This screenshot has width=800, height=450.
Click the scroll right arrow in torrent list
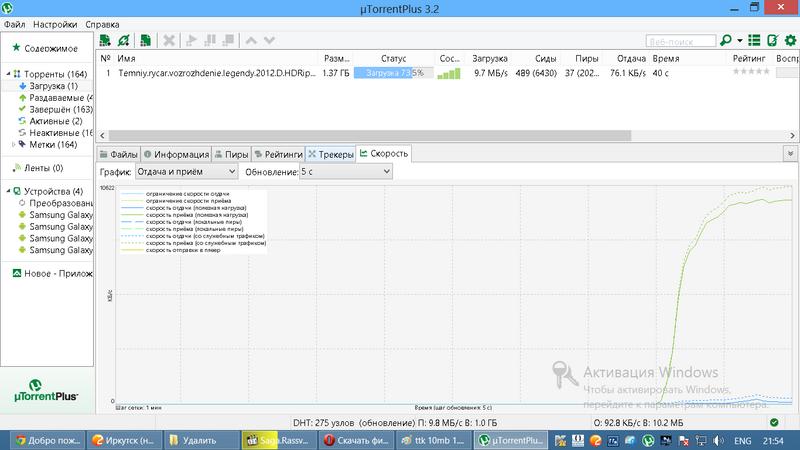click(x=792, y=136)
